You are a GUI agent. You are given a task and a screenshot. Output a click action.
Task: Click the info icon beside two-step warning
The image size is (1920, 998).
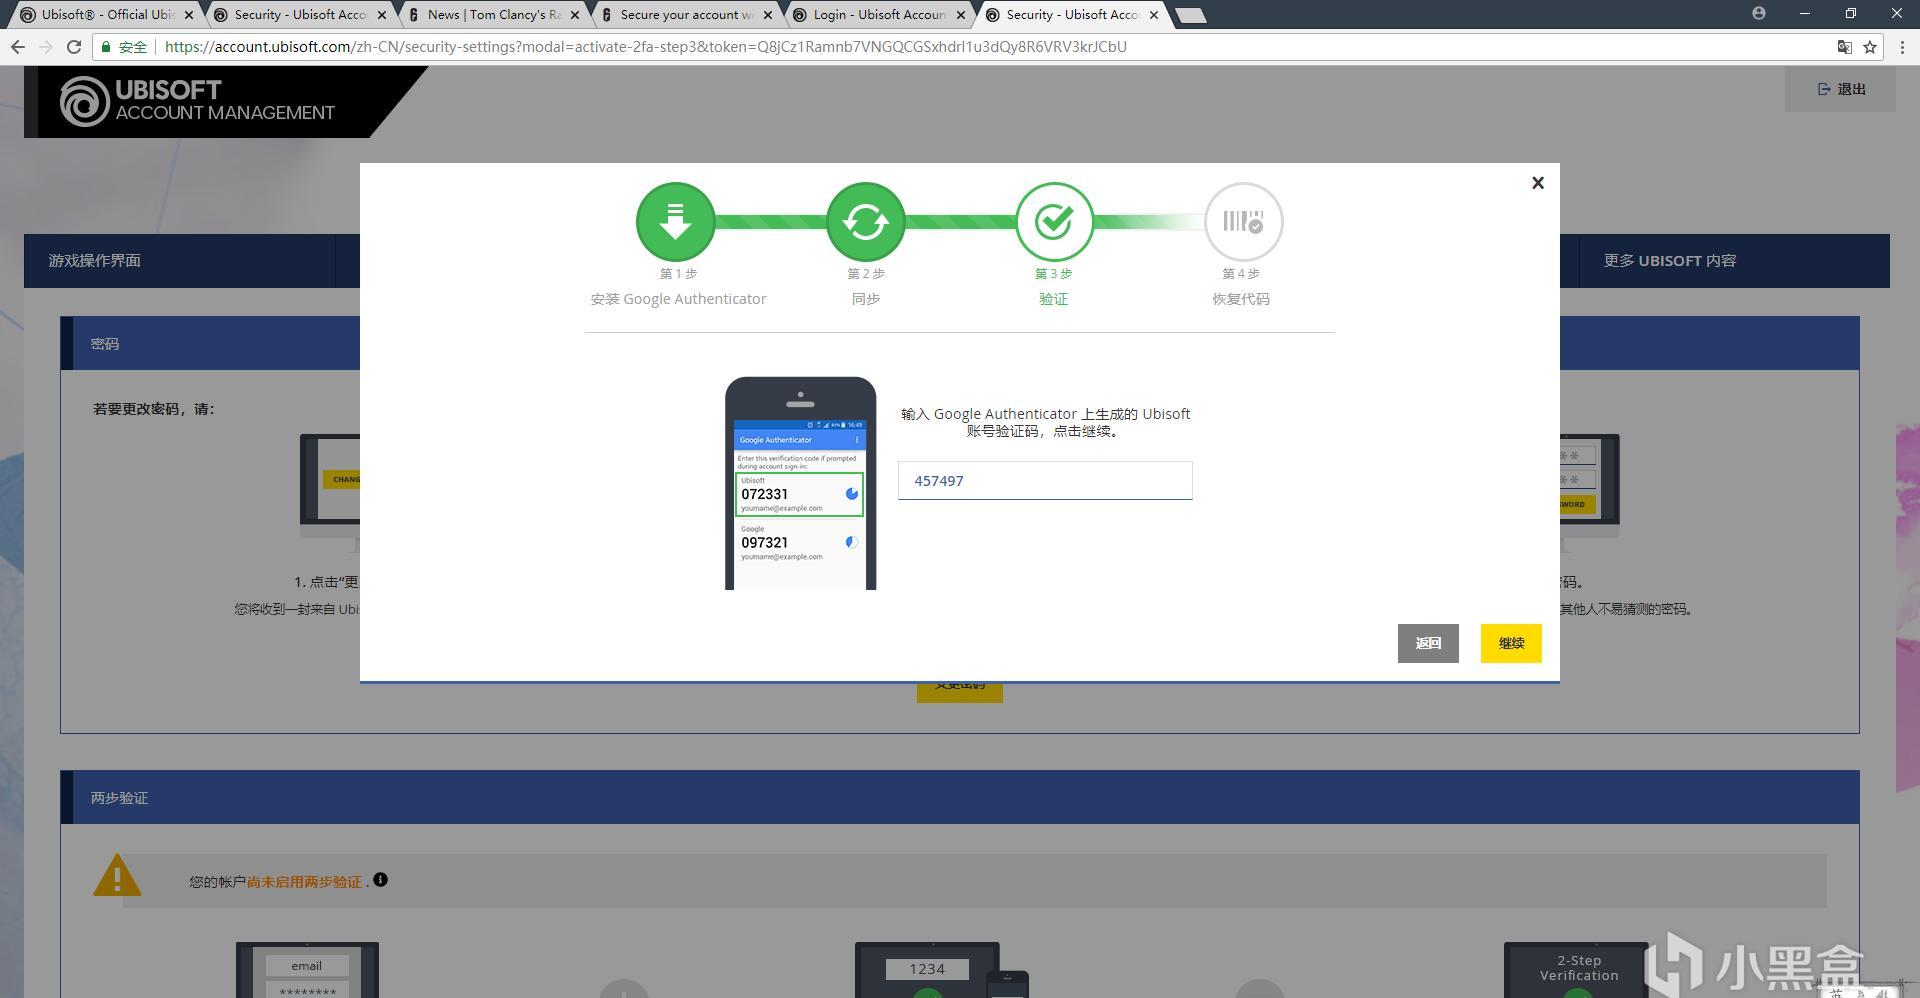(x=380, y=880)
